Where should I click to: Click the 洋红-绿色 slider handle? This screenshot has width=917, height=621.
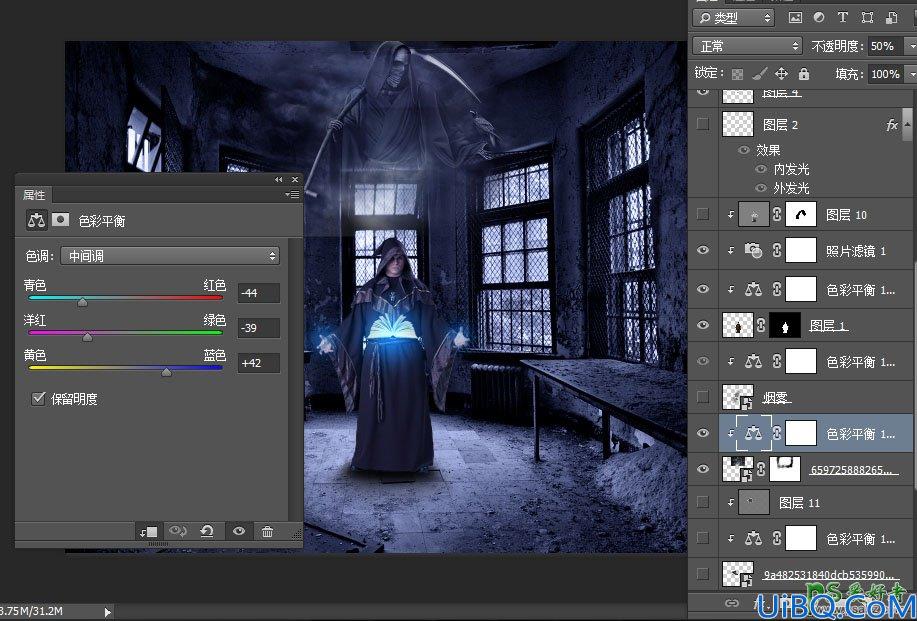[x=87, y=337]
